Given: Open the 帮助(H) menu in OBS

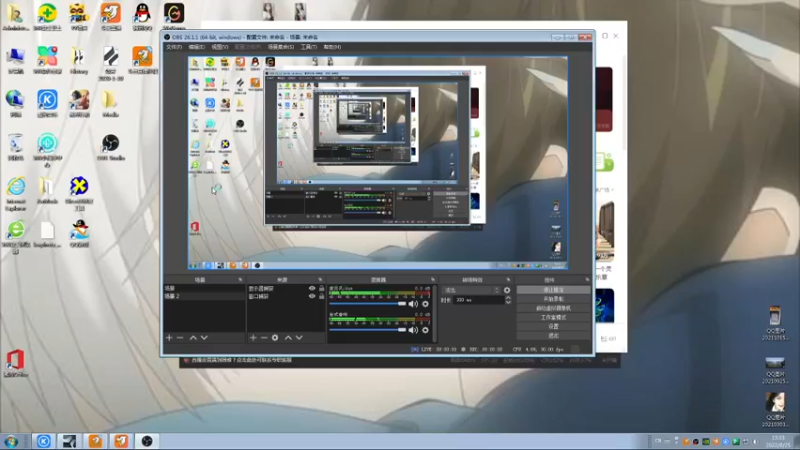Looking at the screenshot, I should tap(332, 47).
